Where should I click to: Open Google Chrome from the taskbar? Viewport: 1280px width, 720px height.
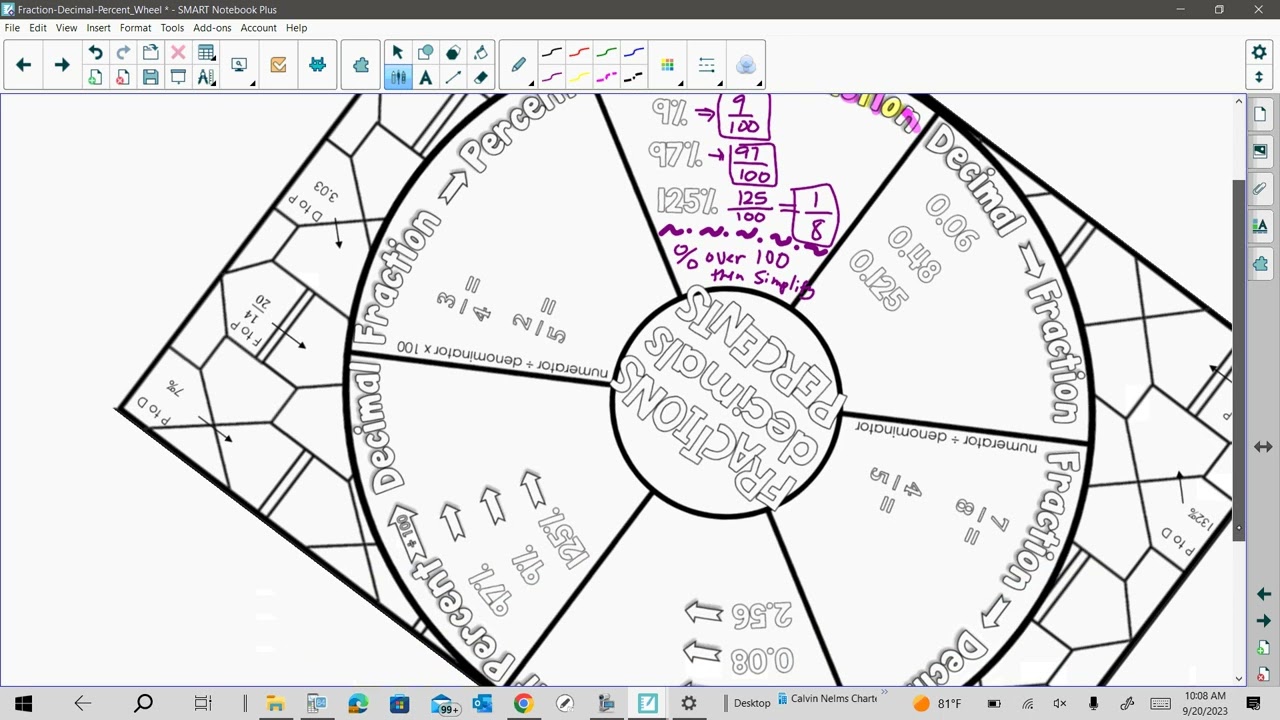pyautogui.click(x=523, y=703)
